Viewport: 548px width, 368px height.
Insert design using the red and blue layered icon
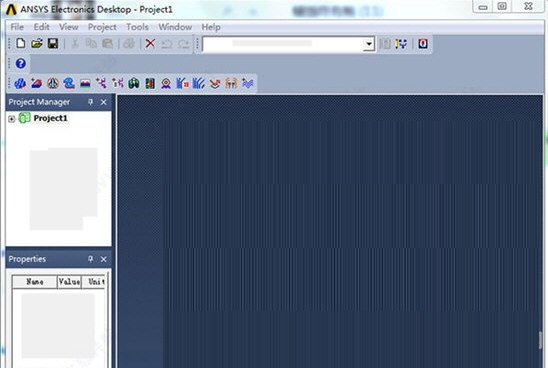[36, 84]
